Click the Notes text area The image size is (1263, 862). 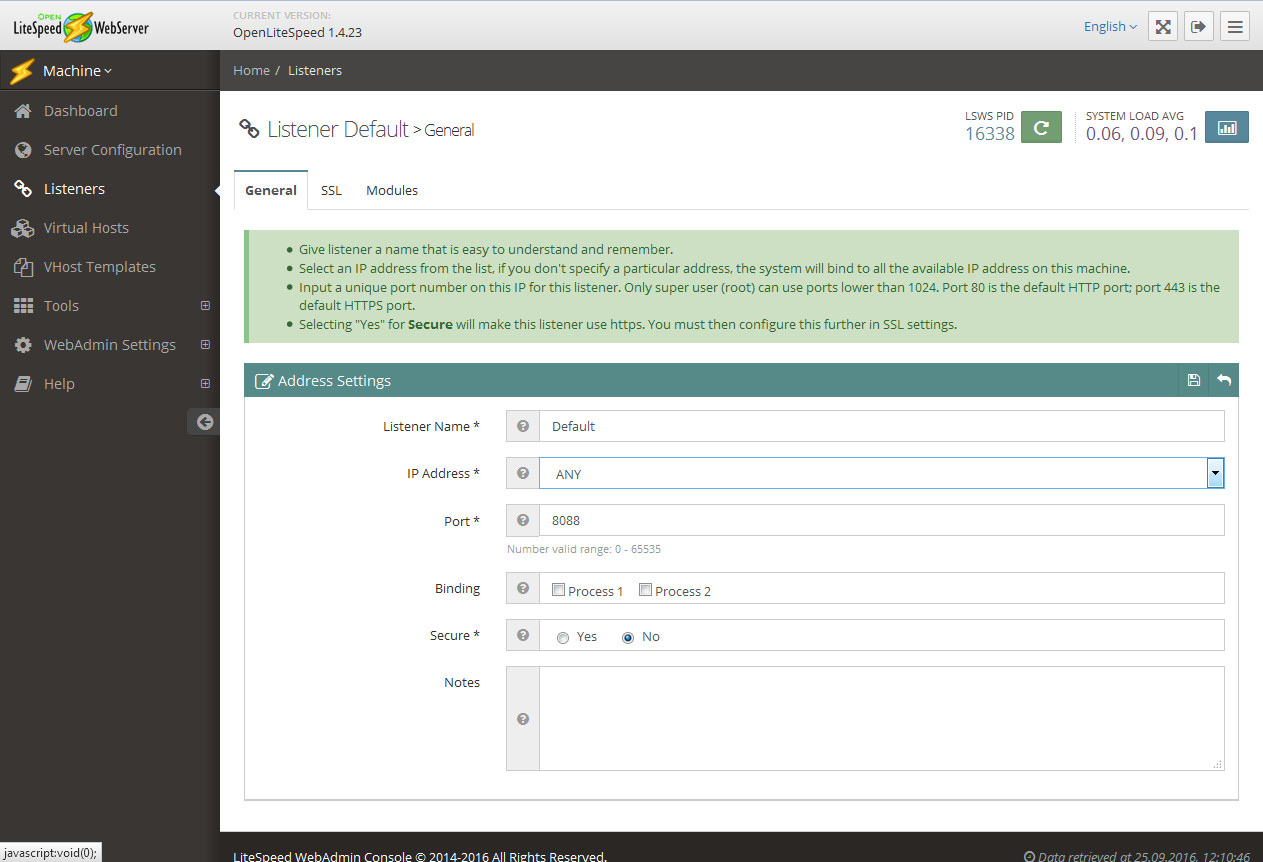(x=881, y=719)
